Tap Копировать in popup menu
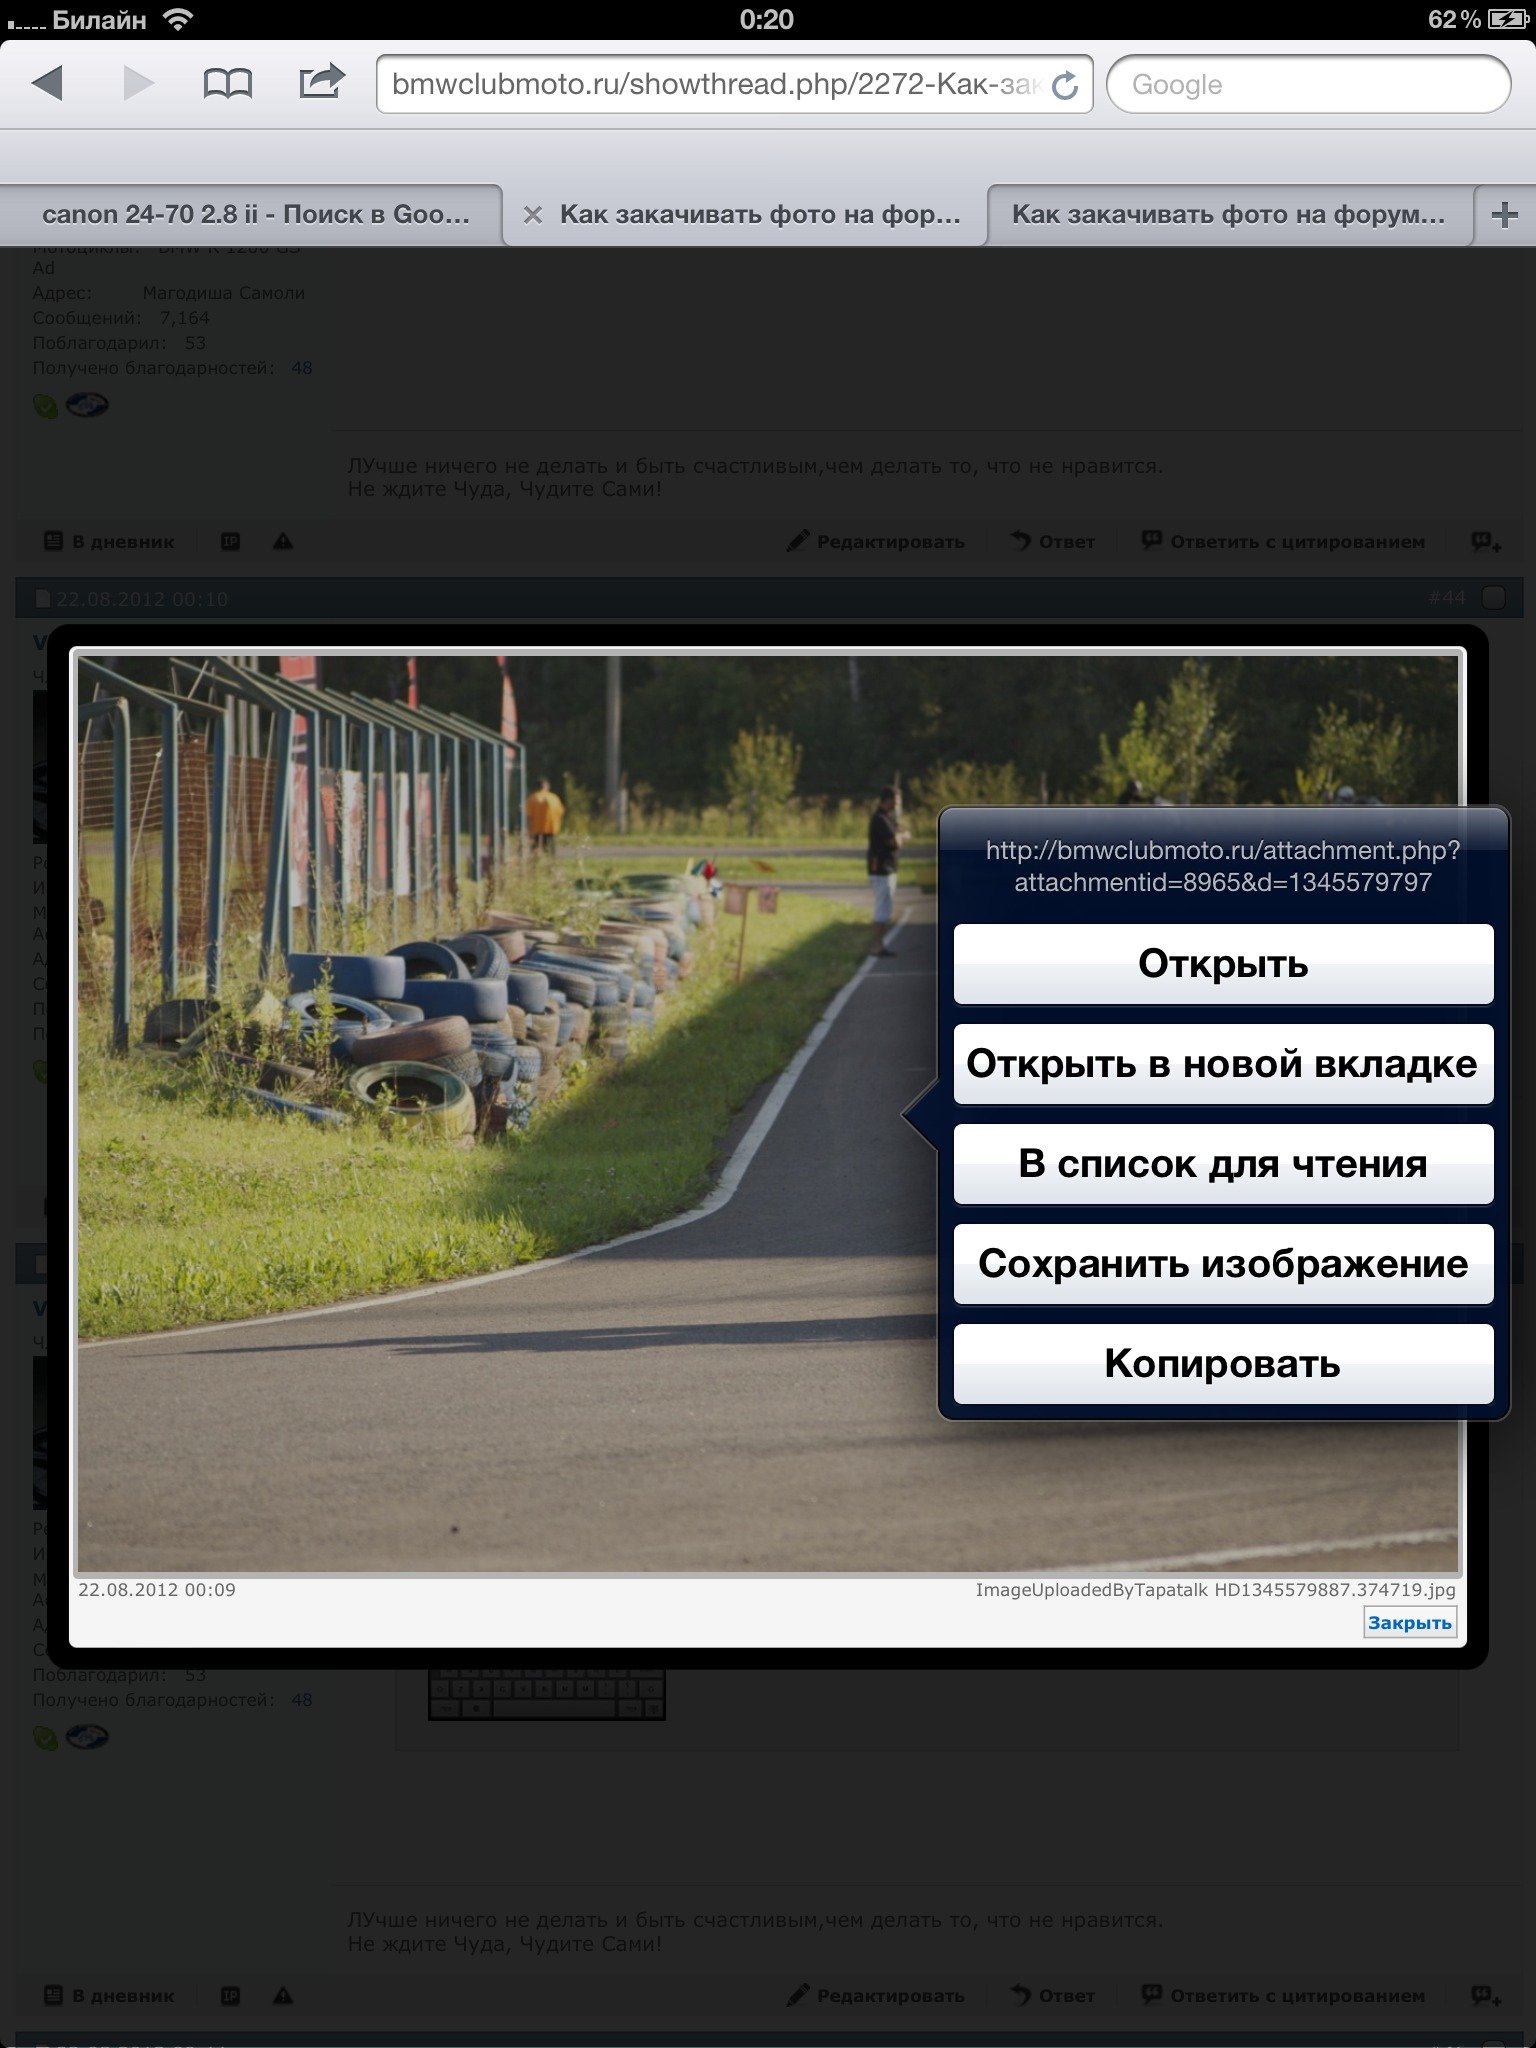The height and width of the screenshot is (2048, 1536). [x=1222, y=1364]
